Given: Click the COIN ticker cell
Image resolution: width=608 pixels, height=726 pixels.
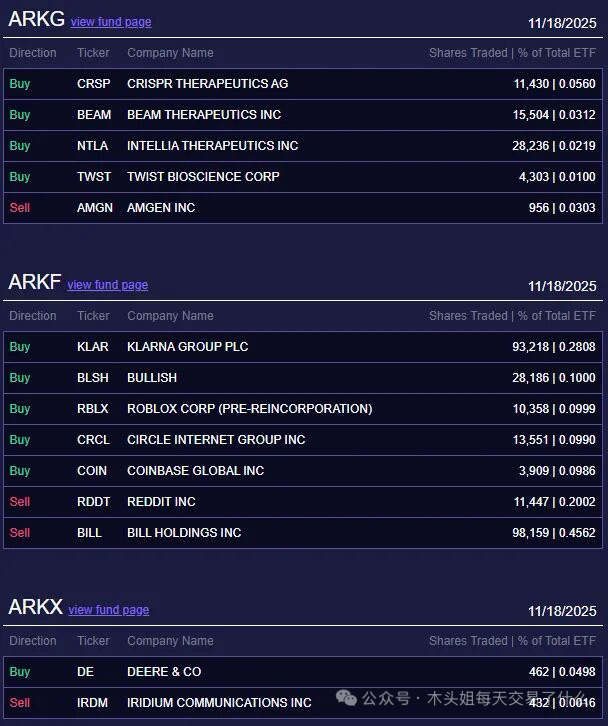Looking at the screenshot, I should [x=93, y=471].
